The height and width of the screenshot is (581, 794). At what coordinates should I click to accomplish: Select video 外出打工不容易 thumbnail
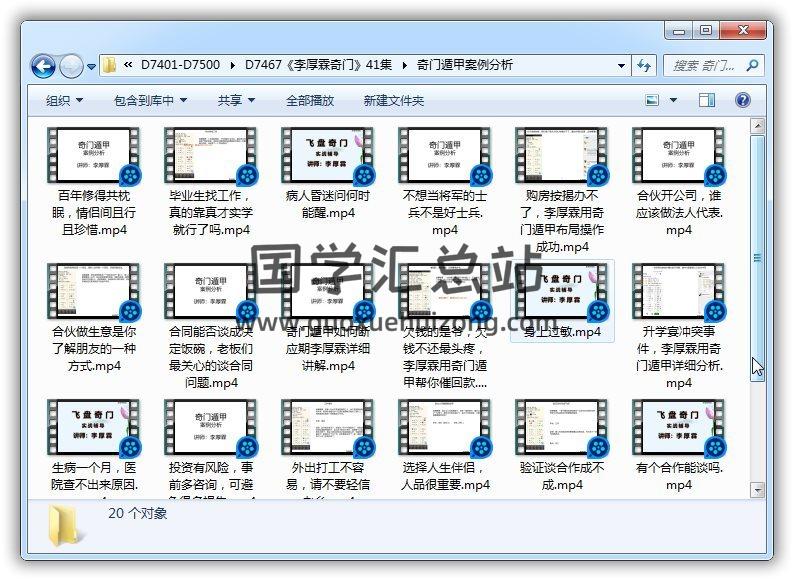[328, 428]
